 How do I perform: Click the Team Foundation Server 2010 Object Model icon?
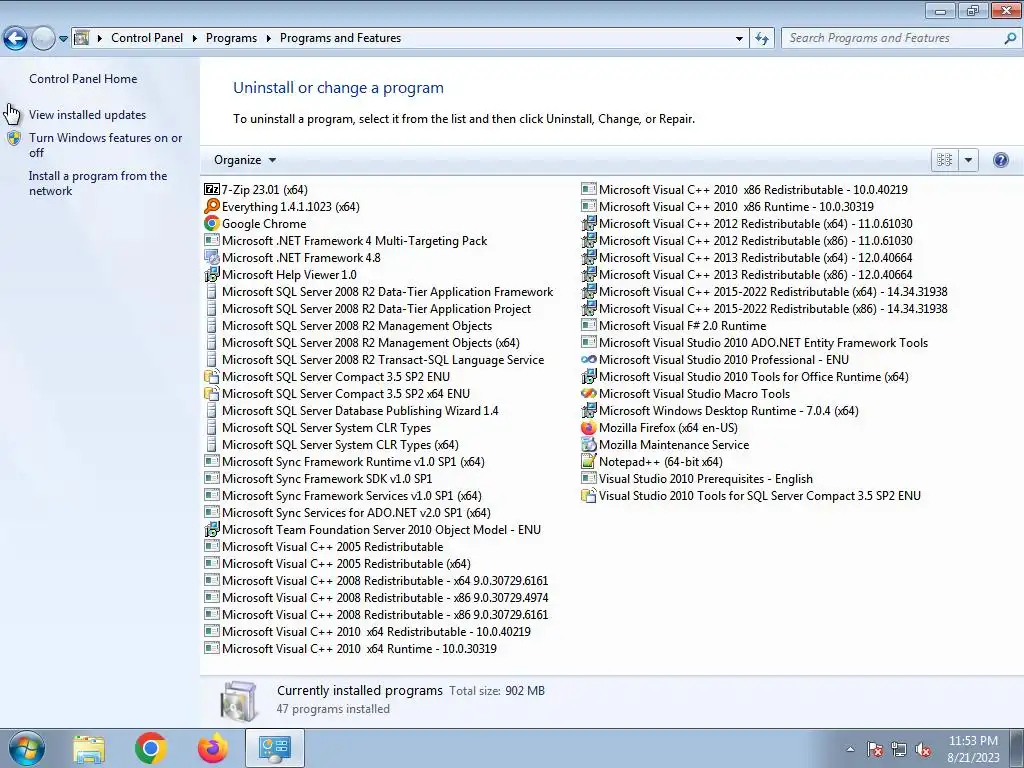click(212, 530)
